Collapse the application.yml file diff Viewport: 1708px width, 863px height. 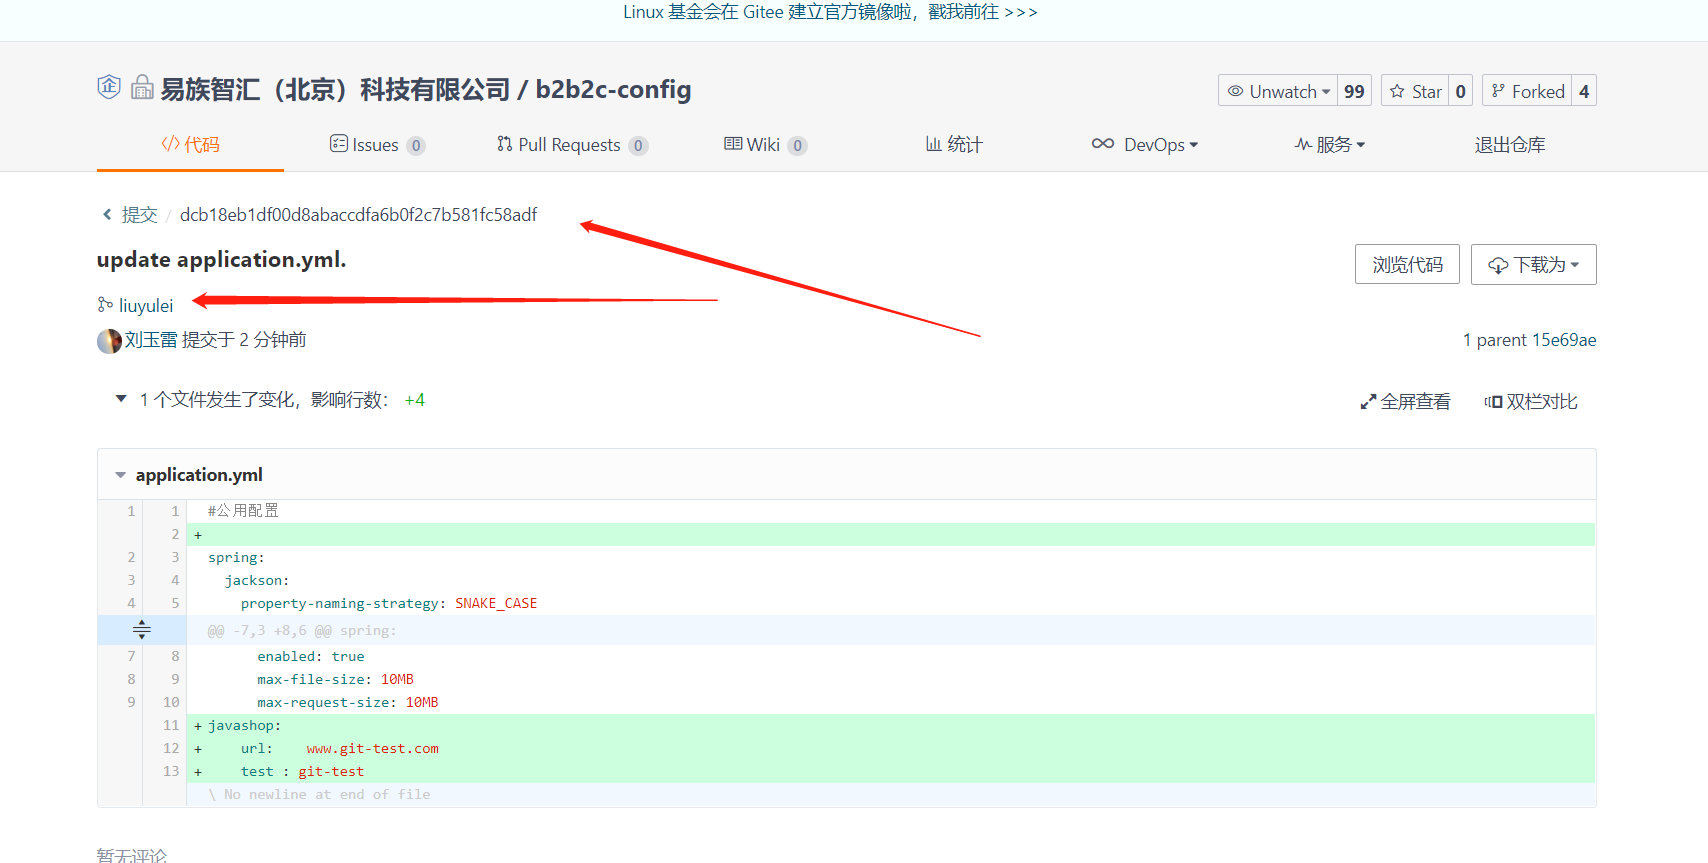pos(121,475)
